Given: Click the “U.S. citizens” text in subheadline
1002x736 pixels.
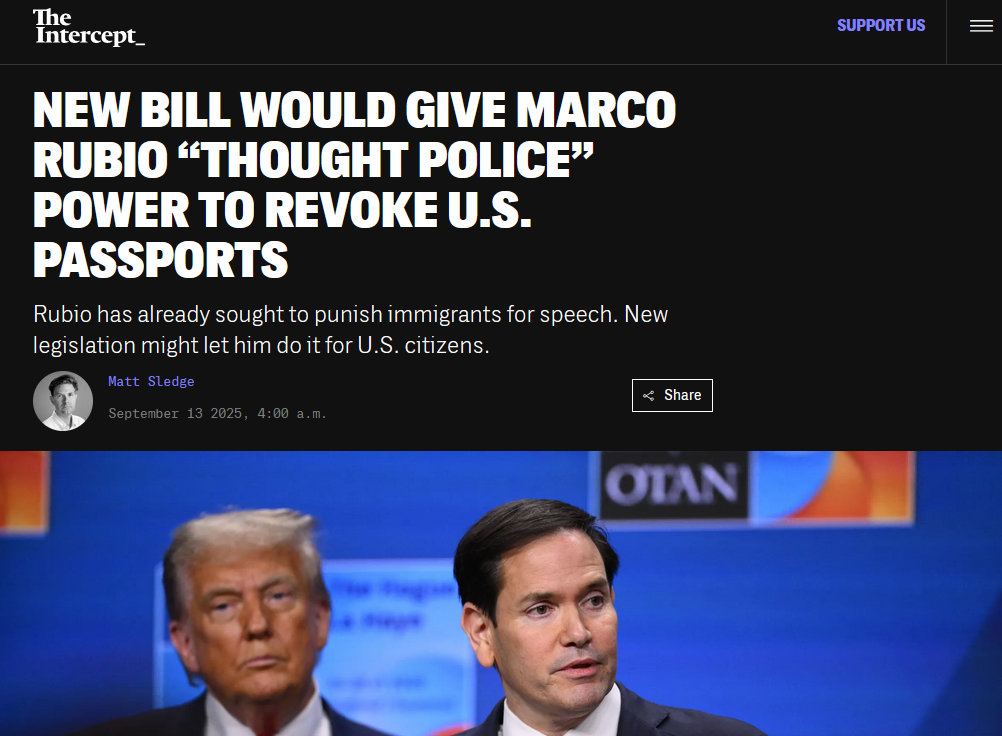Looking at the screenshot, I should [x=423, y=346].
